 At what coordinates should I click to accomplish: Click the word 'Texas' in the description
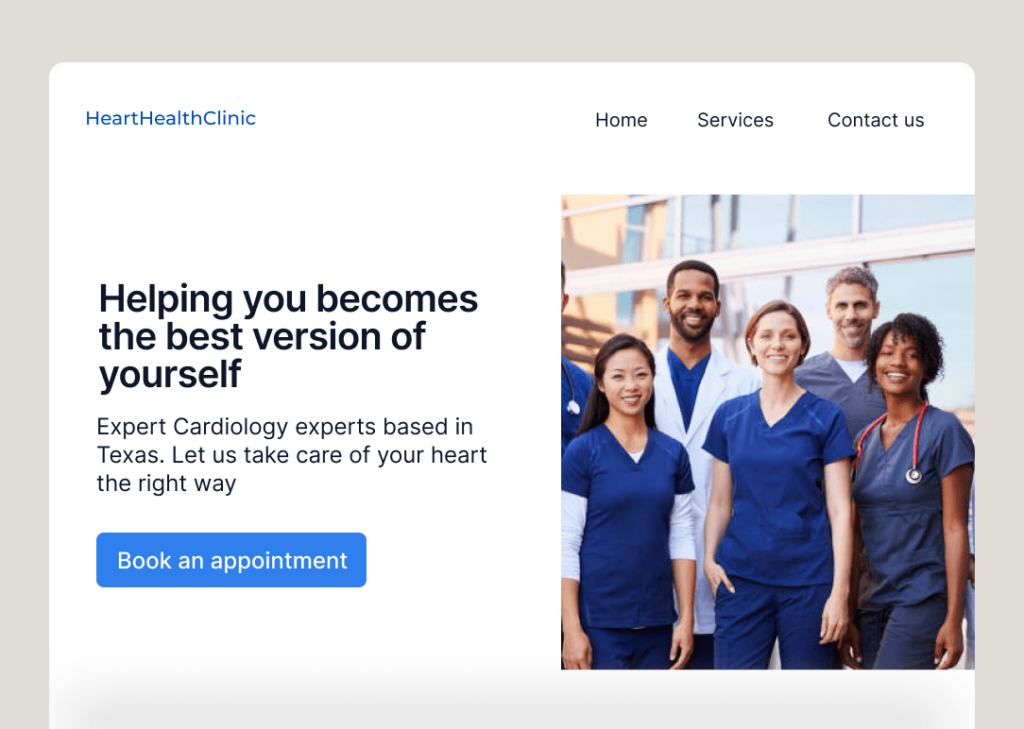tap(129, 455)
